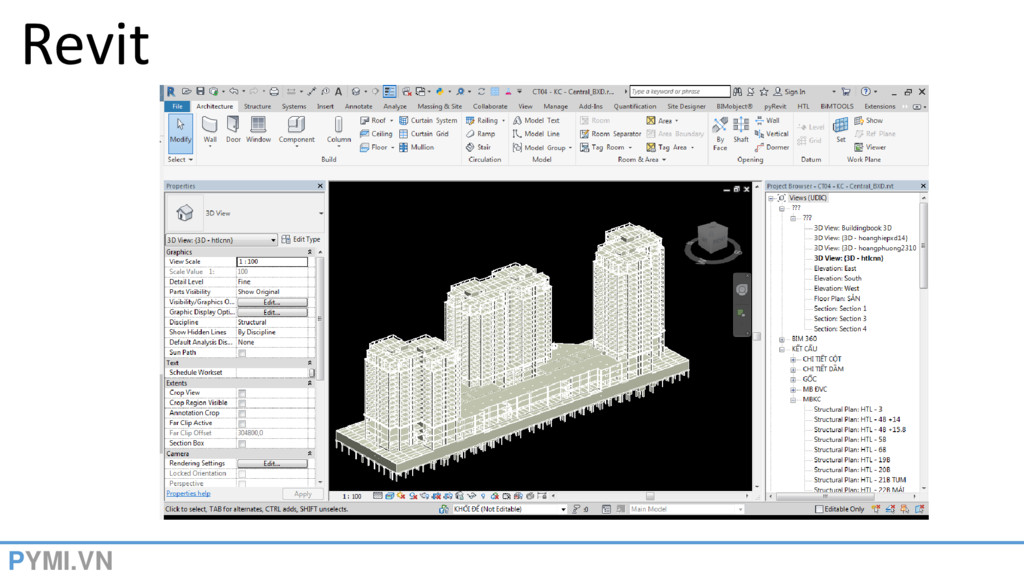Select the Model Line tool
This screenshot has height=576, width=1024.
coord(536,134)
